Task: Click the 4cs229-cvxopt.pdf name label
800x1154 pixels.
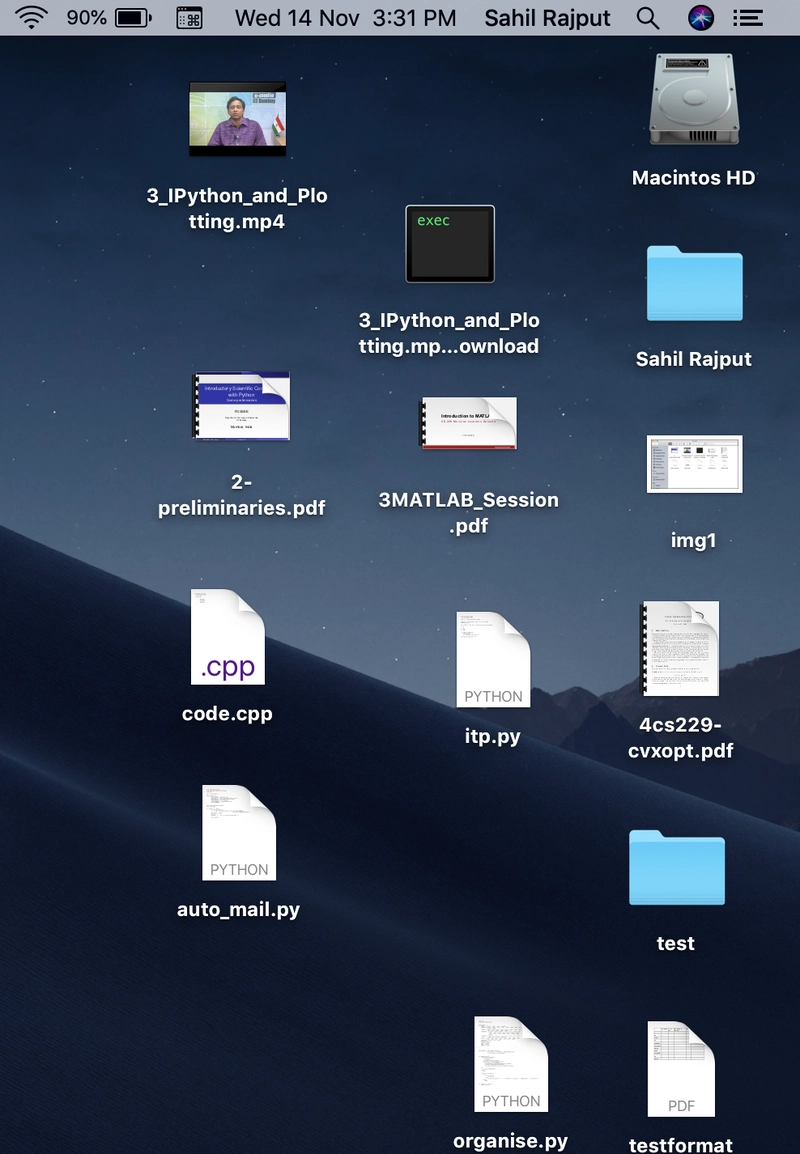Action: (681, 737)
